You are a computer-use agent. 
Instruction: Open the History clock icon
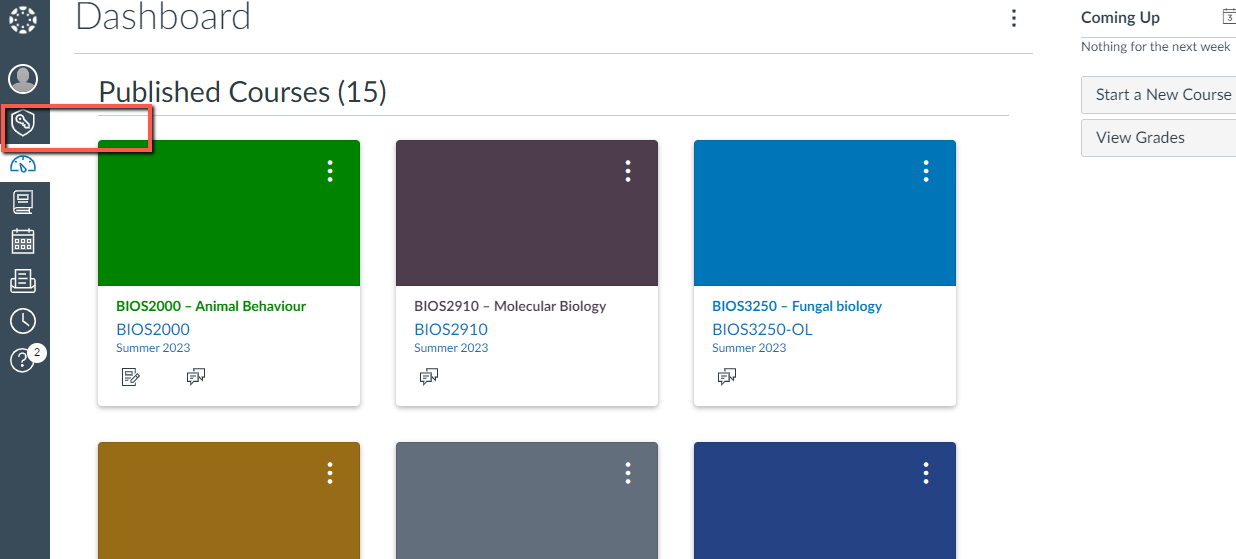click(x=23, y=321)
